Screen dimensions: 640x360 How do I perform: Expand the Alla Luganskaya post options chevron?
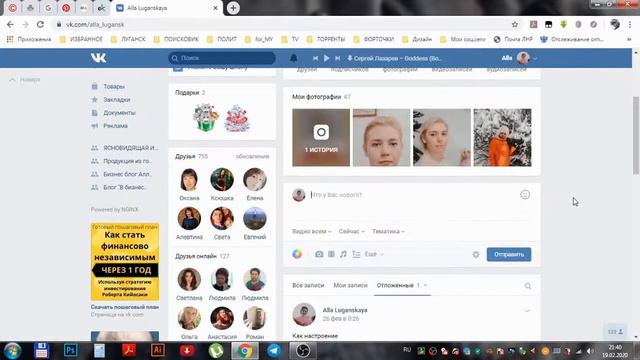click(x=527, y=311)
